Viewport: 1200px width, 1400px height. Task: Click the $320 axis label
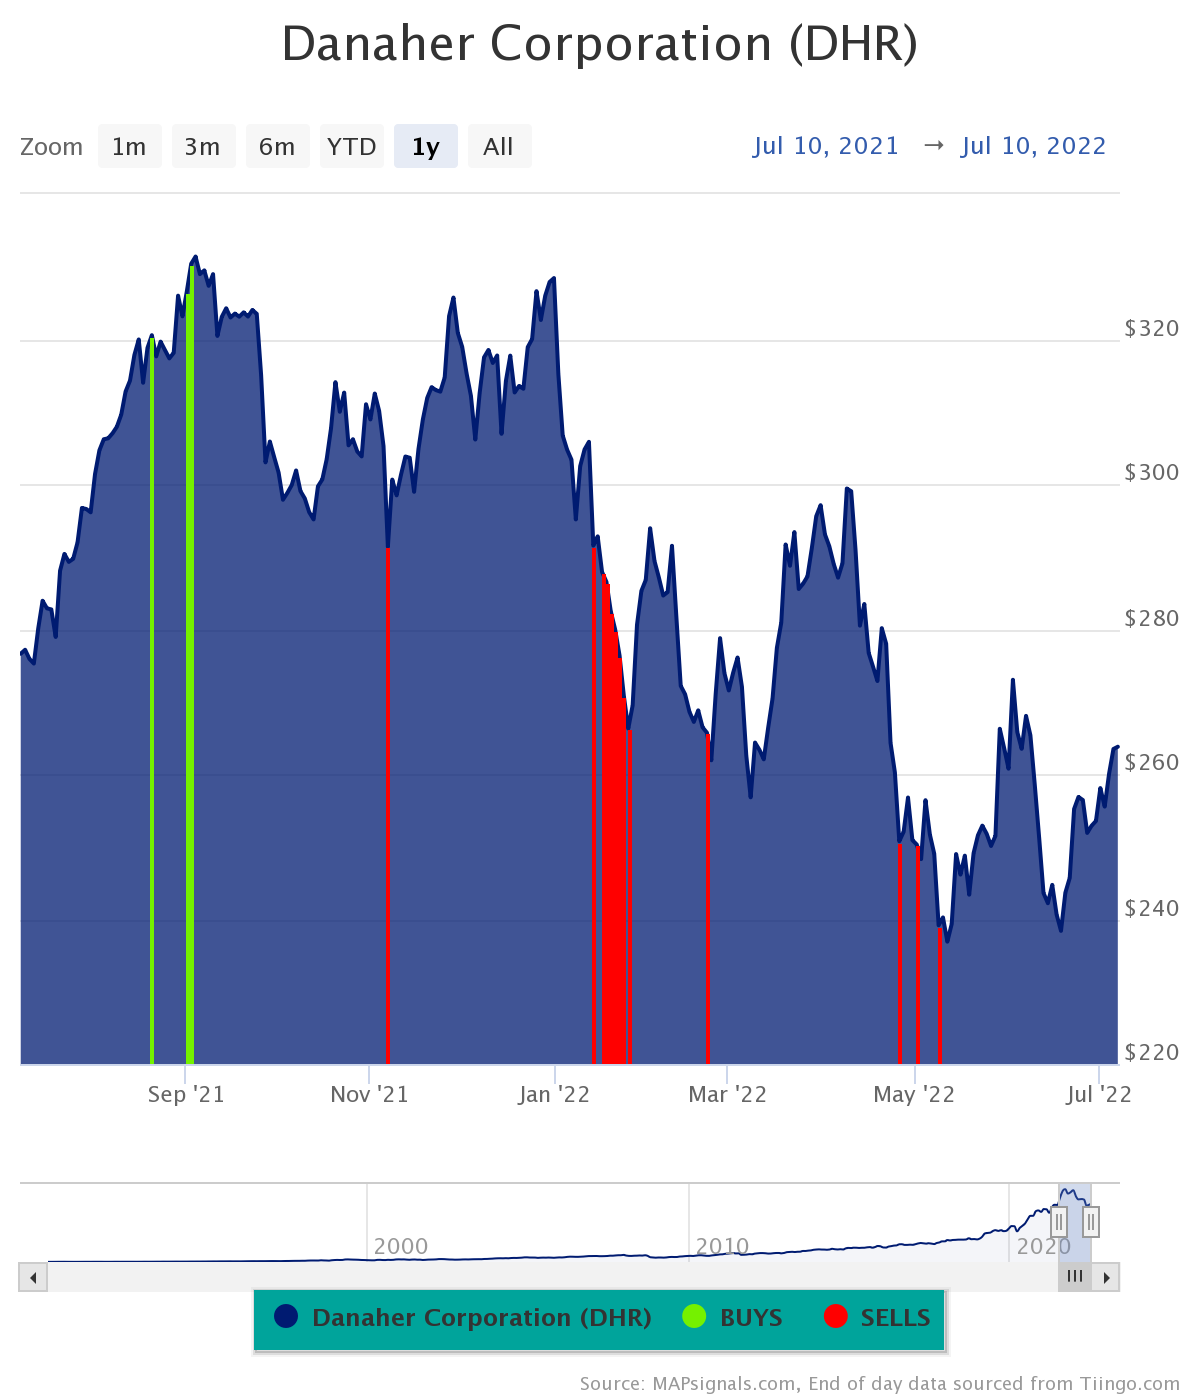click(1152, 328)
